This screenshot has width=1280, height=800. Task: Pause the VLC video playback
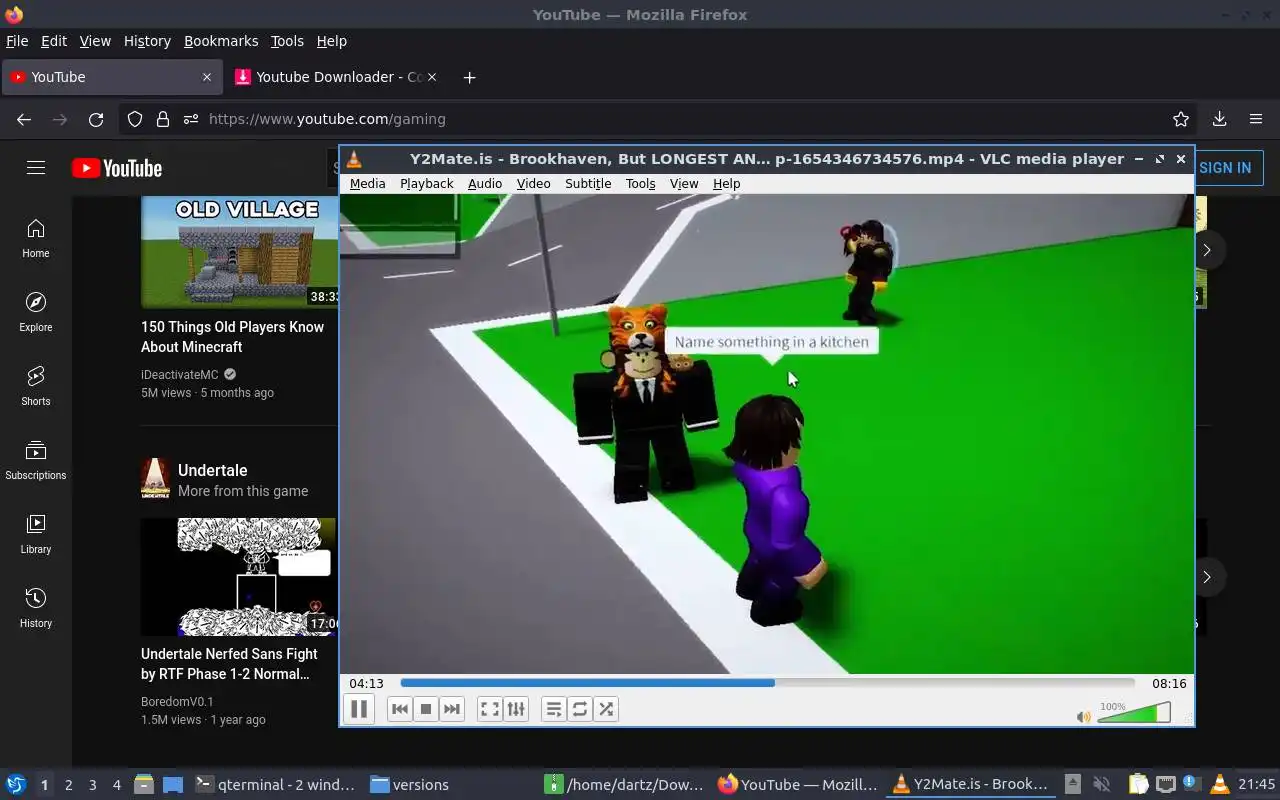point(359,709)
